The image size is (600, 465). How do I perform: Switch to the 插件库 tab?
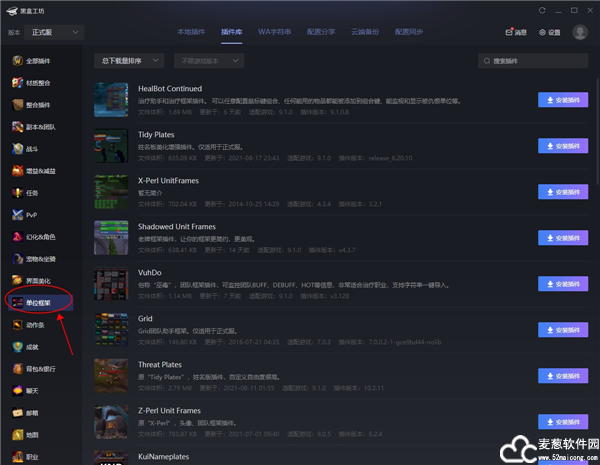(232, 32)
